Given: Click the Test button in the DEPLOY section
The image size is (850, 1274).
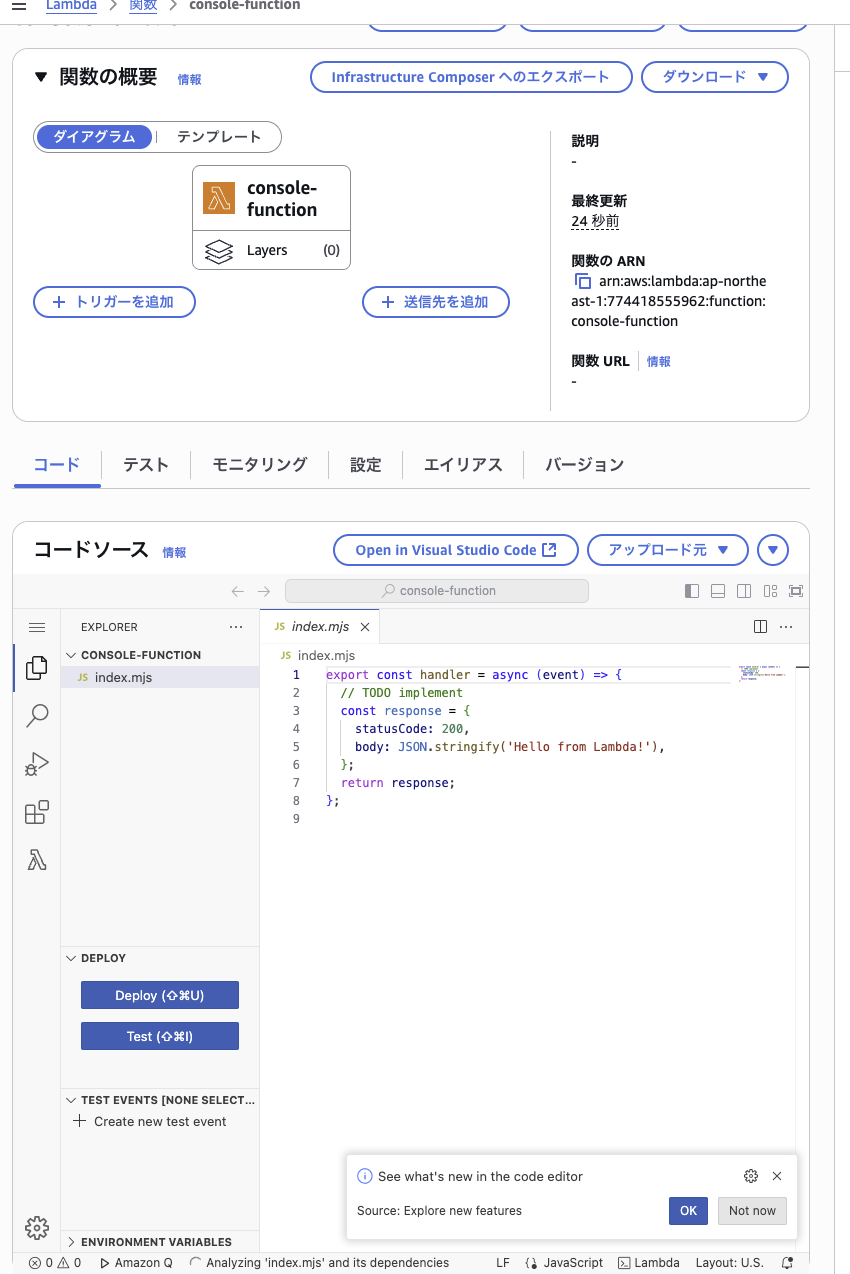Looking at the screenshot, I should (160, 1036).
